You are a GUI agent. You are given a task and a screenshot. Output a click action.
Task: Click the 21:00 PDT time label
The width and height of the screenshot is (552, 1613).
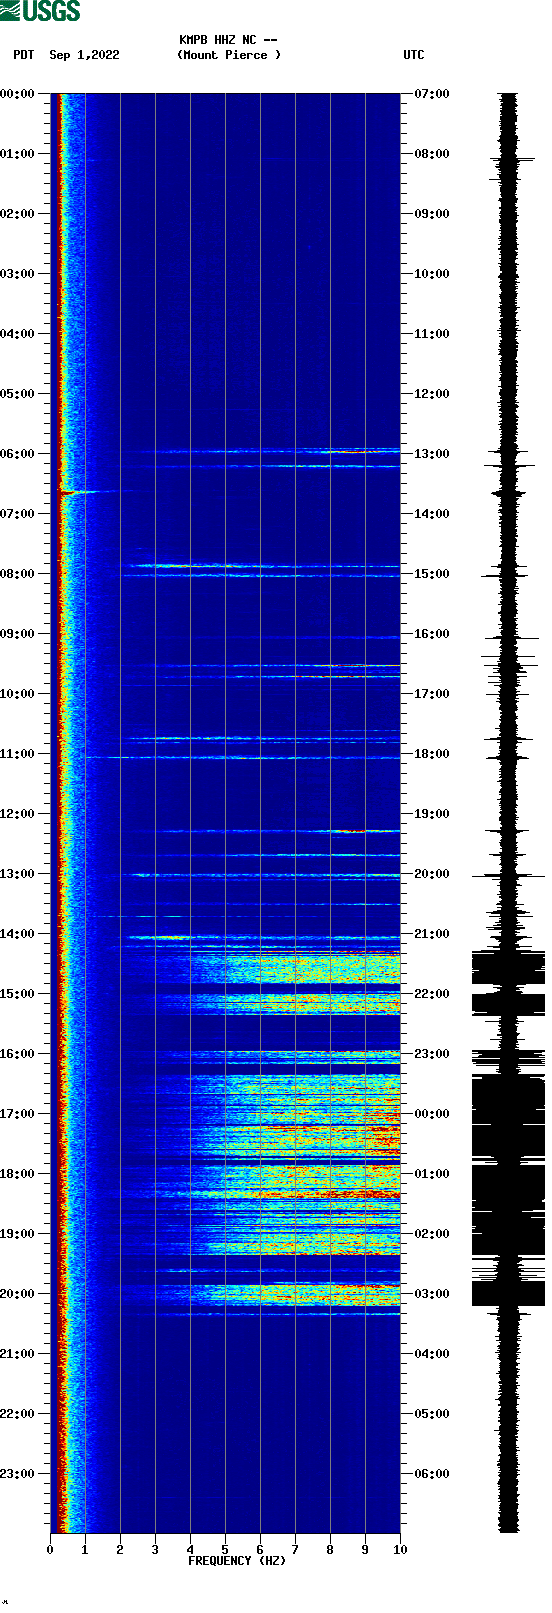point(18,1354)
